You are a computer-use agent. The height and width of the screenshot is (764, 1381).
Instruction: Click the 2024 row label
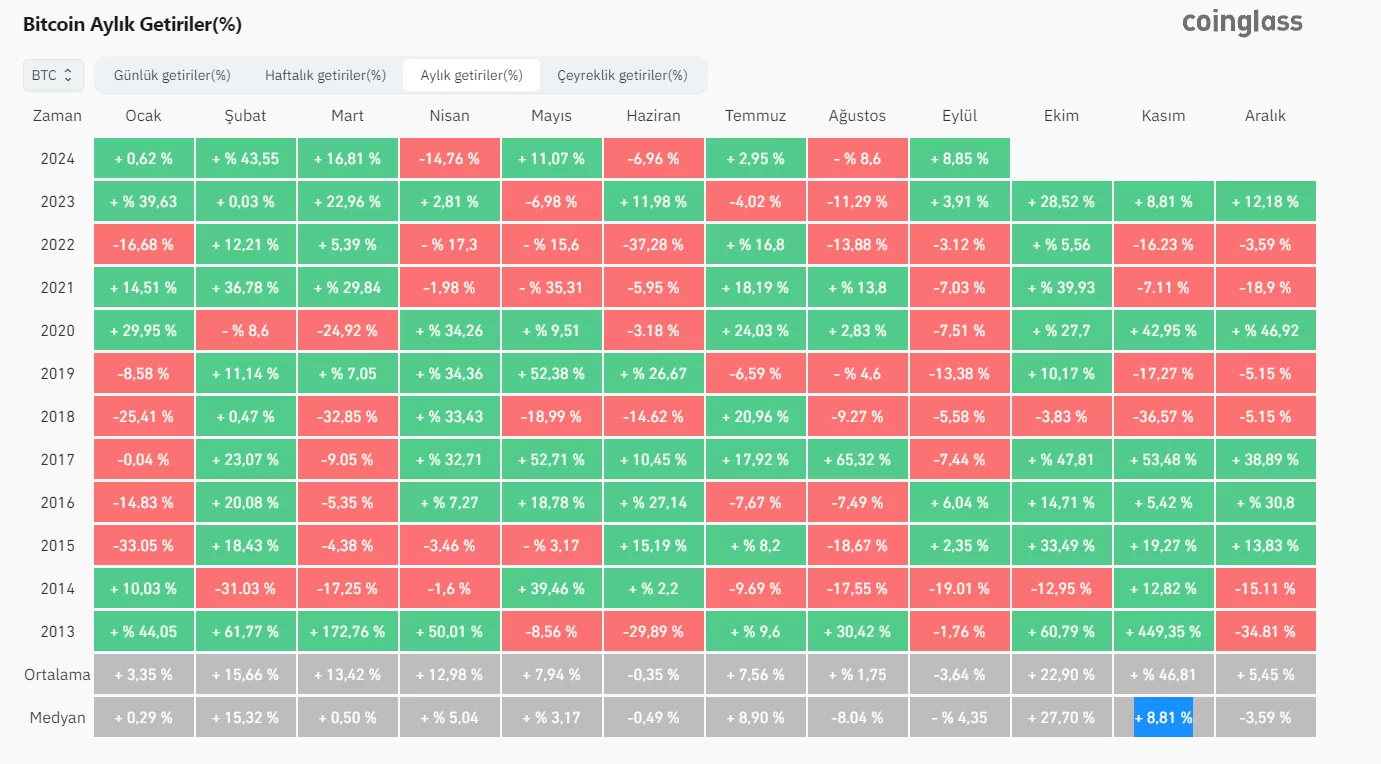(x=57, y=159)
